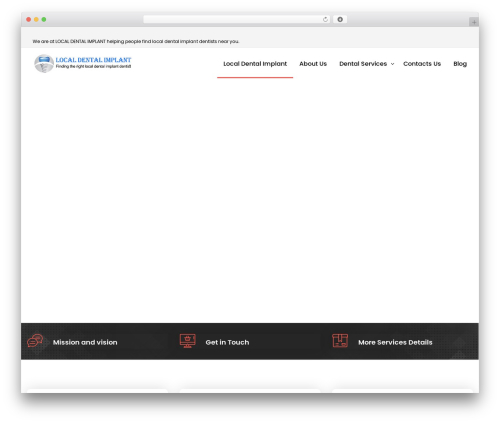Viewport: 500px width, 423px height.
Task: Minimize the window with the yellow button
Action: click(x=36, y=20)
